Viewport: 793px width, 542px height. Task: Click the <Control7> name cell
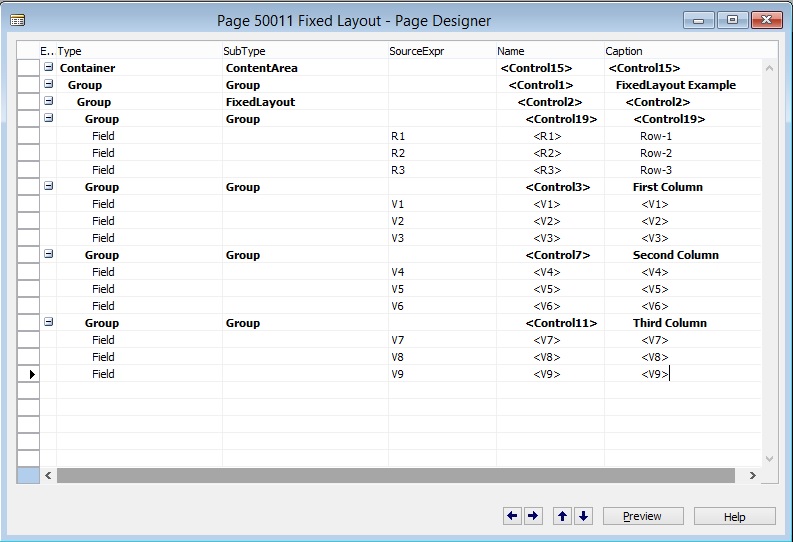550,255
